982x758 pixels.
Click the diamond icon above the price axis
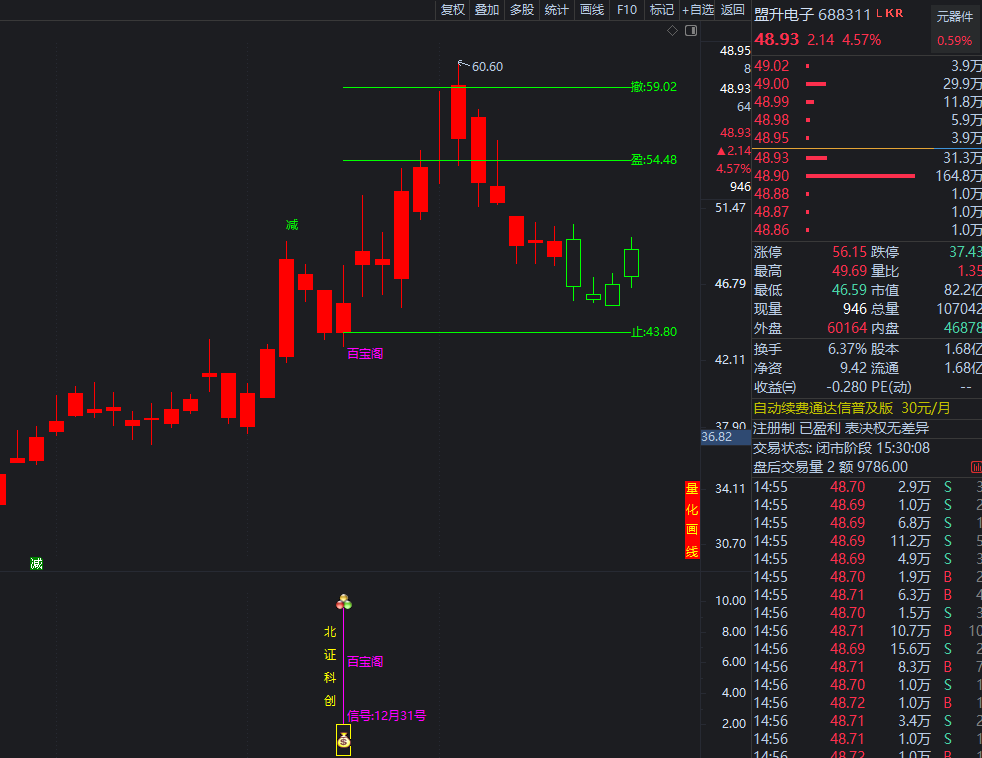tap(672, 31)
